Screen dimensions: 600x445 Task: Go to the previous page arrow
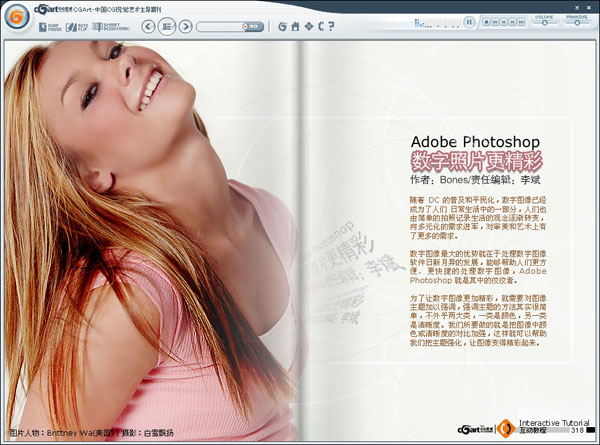pyautogui.click(x=148, y=26)
